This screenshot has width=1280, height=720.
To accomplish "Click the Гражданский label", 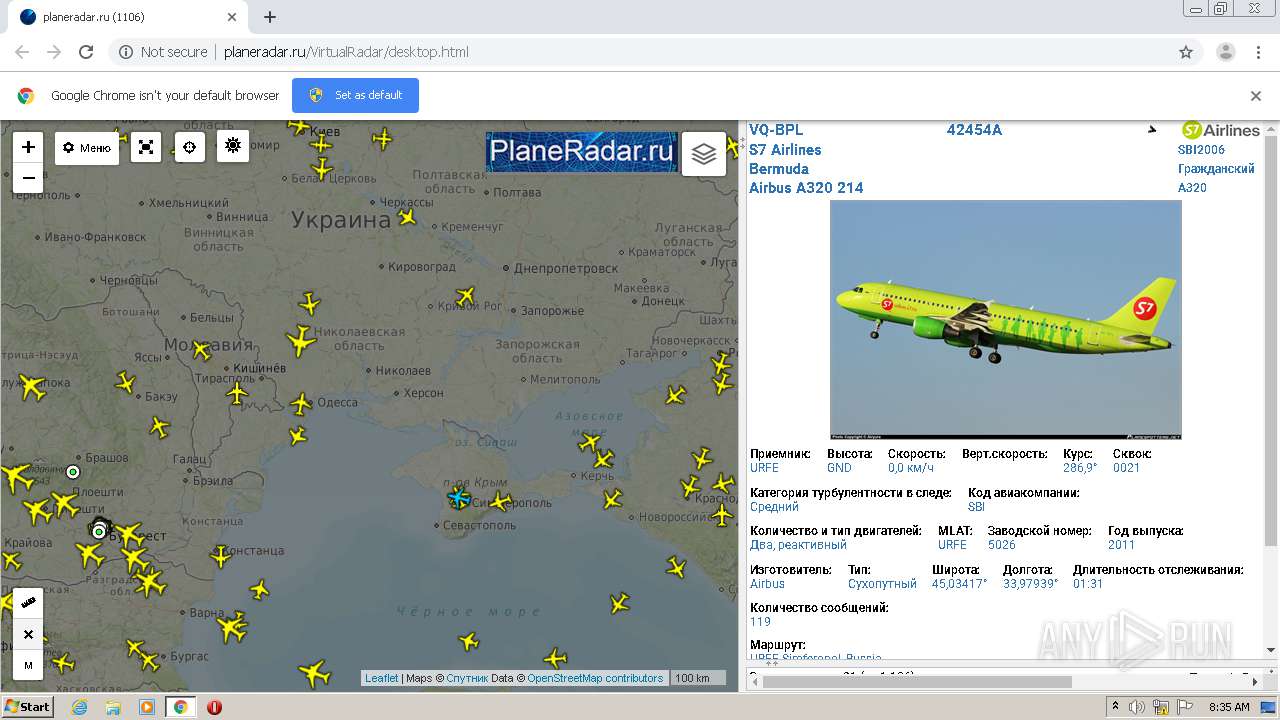I will point(1216,169).
